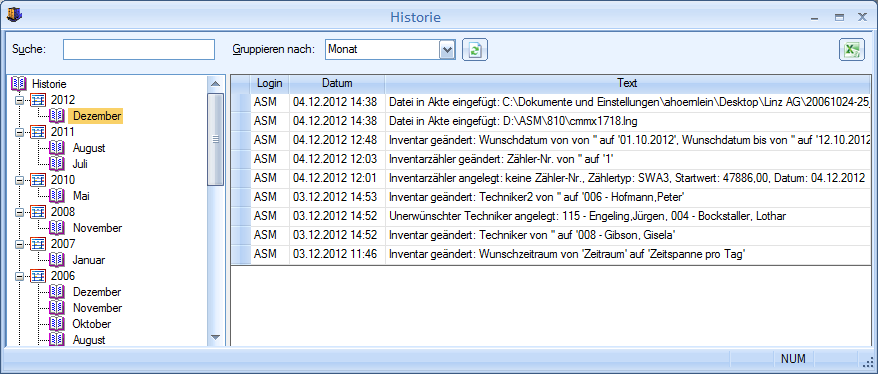Click the 2008 year calendar icon
This screenshot has height=374, width=878.
pos(38,212)
